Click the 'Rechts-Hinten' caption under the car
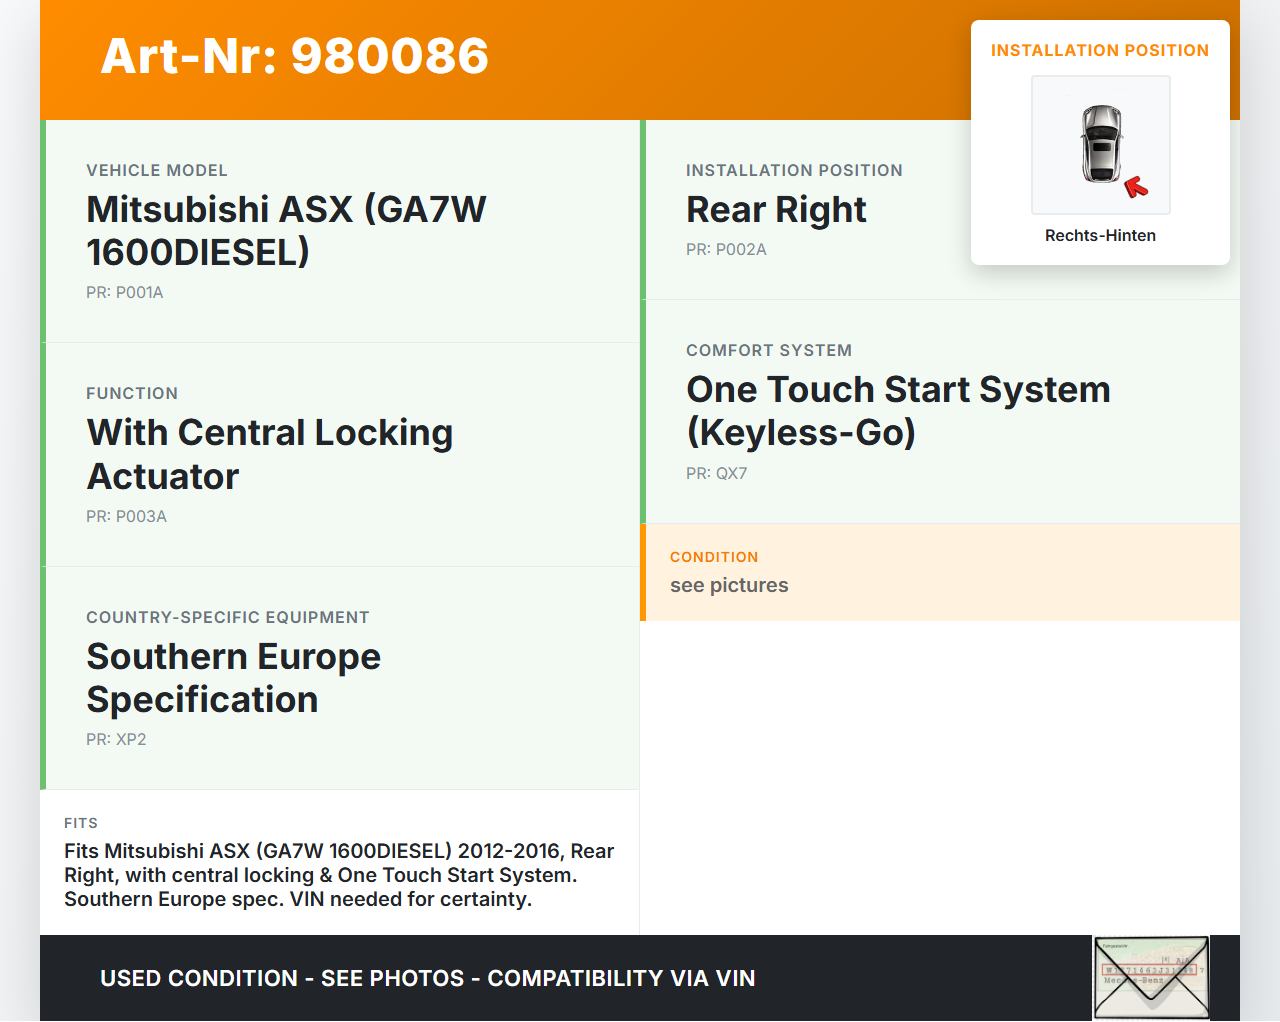1280x1022 pixels. tap(1100, 235)
